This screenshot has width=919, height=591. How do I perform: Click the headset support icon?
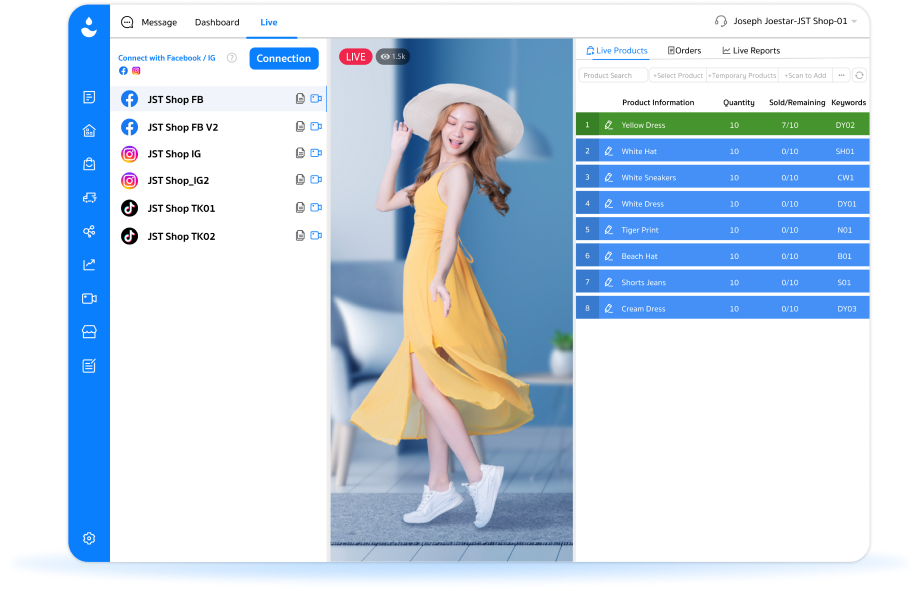[721, 21]
